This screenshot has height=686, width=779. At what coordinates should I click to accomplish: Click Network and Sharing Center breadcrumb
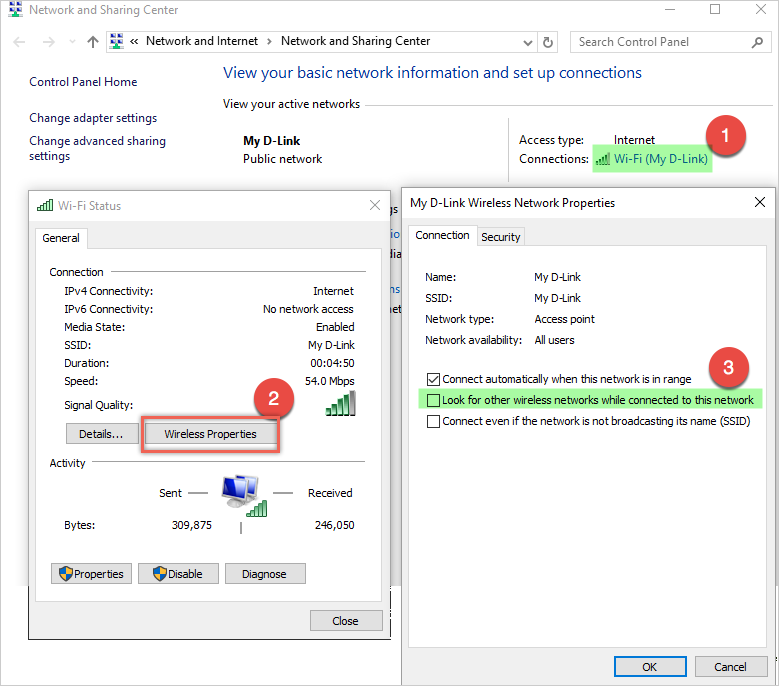coord(355,41)
